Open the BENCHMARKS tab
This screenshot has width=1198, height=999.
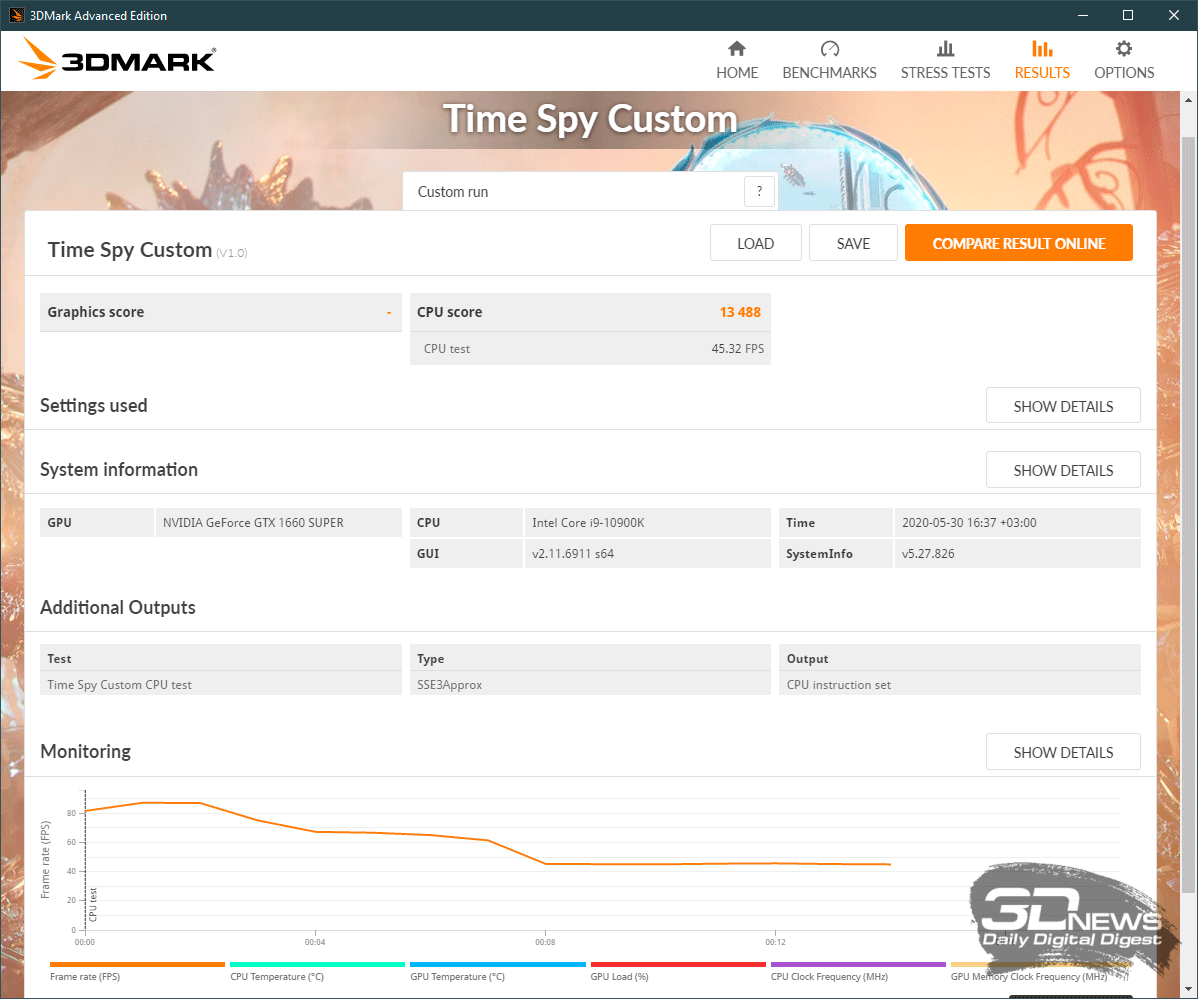[830, 60]
